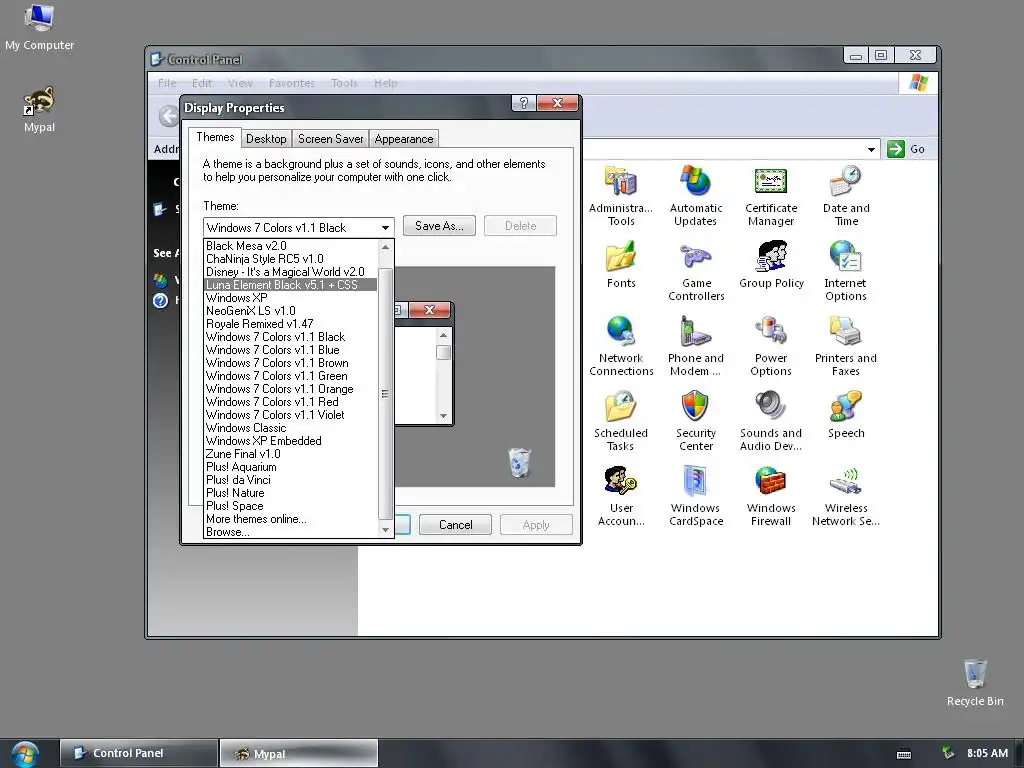Open Windows Firewall icon
1024x768 pixels.
771,482
